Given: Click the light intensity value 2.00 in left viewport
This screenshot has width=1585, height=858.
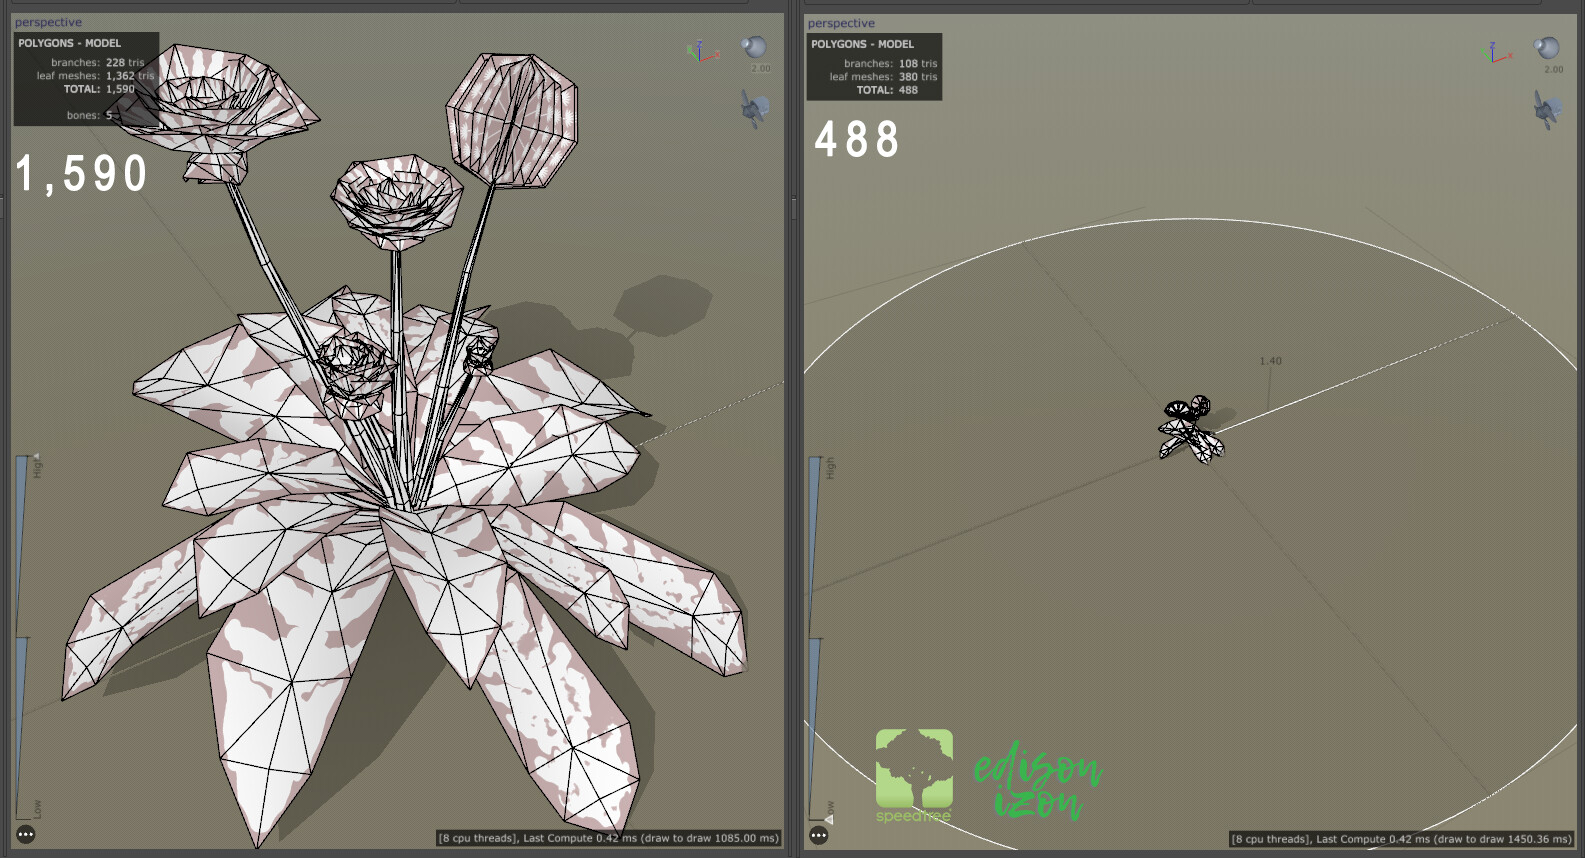Looking at the screenshot, I should coord(761,69).
